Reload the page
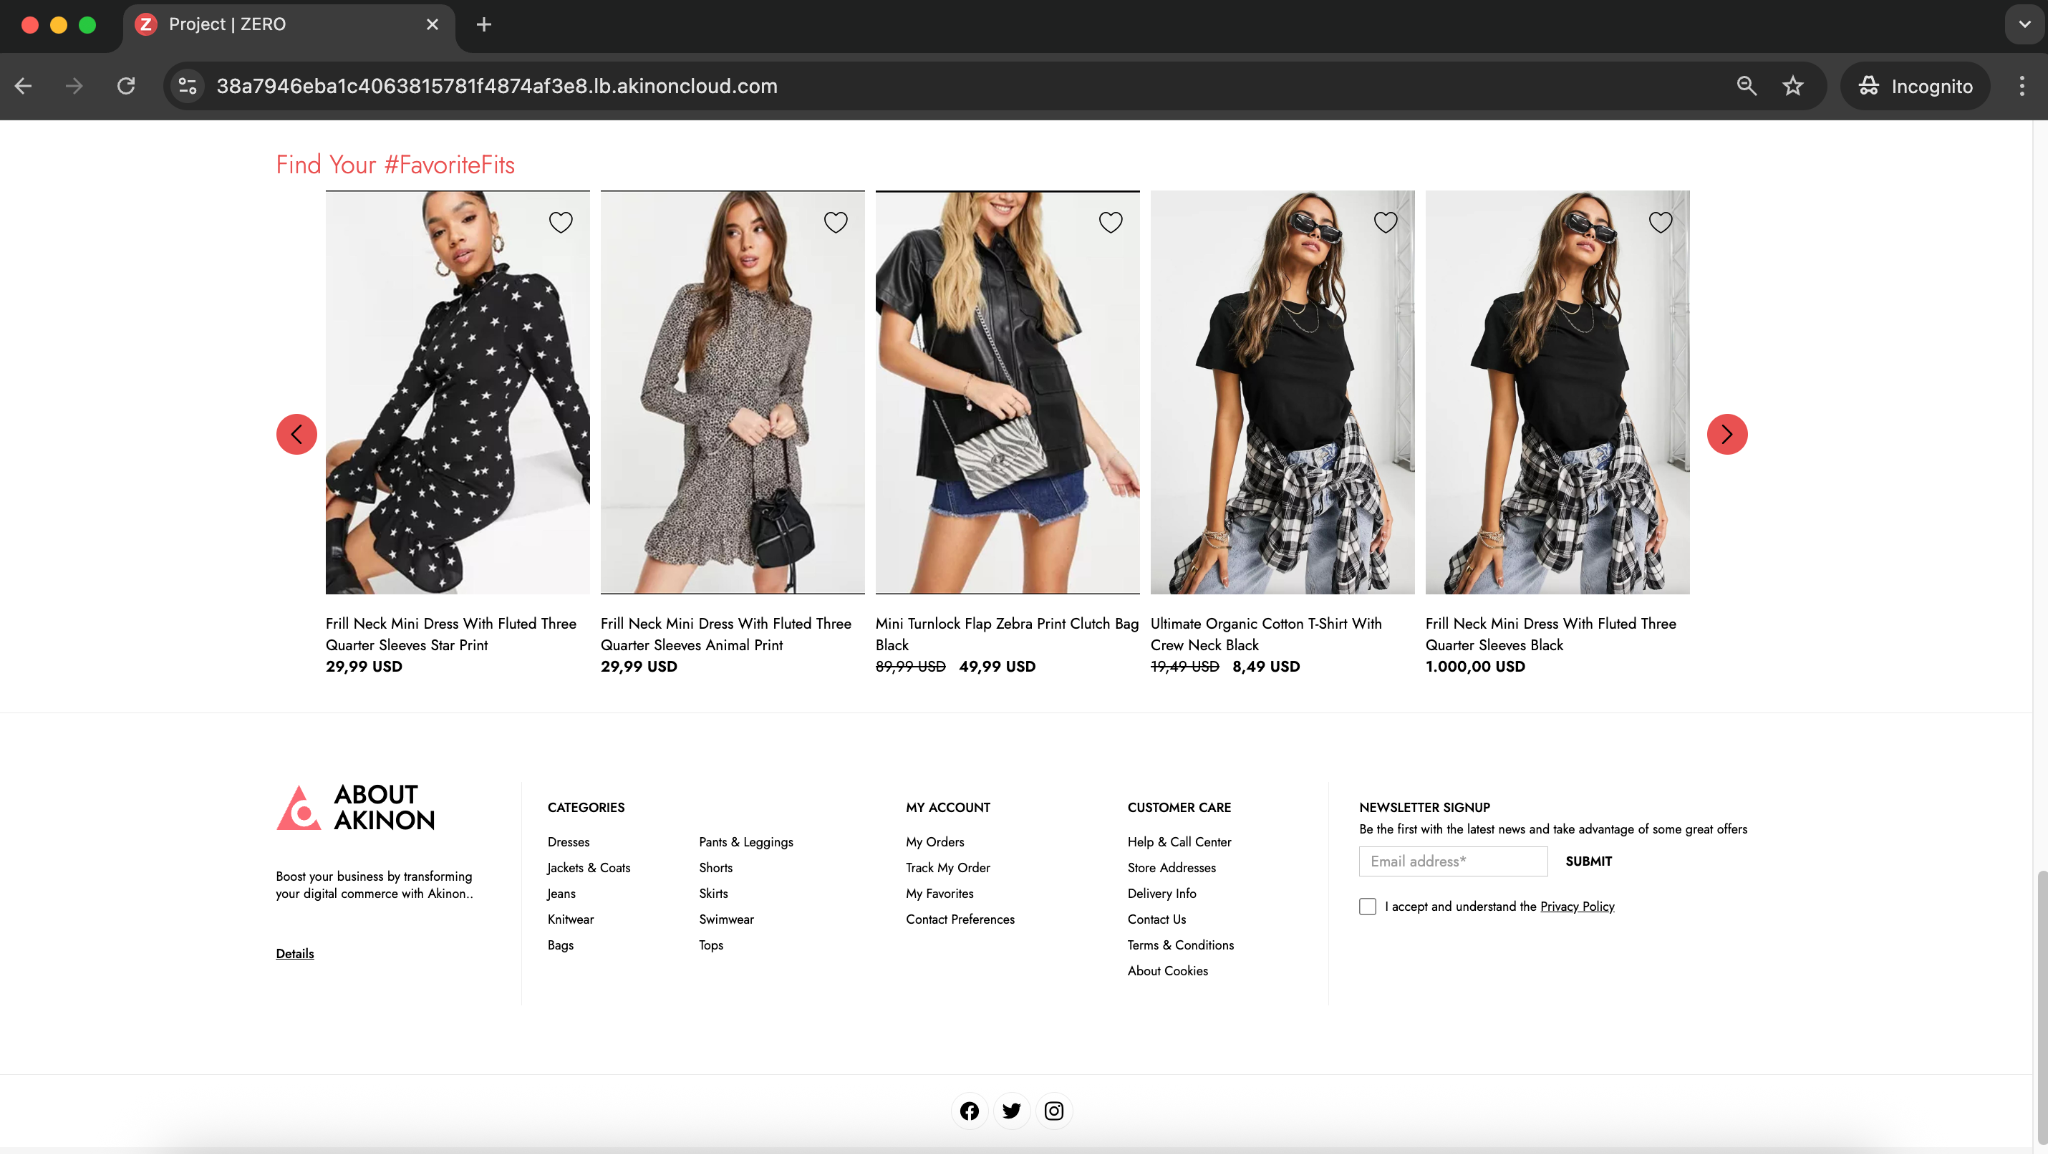This screenshot has height=1154, width=2048. click(126, 86)
